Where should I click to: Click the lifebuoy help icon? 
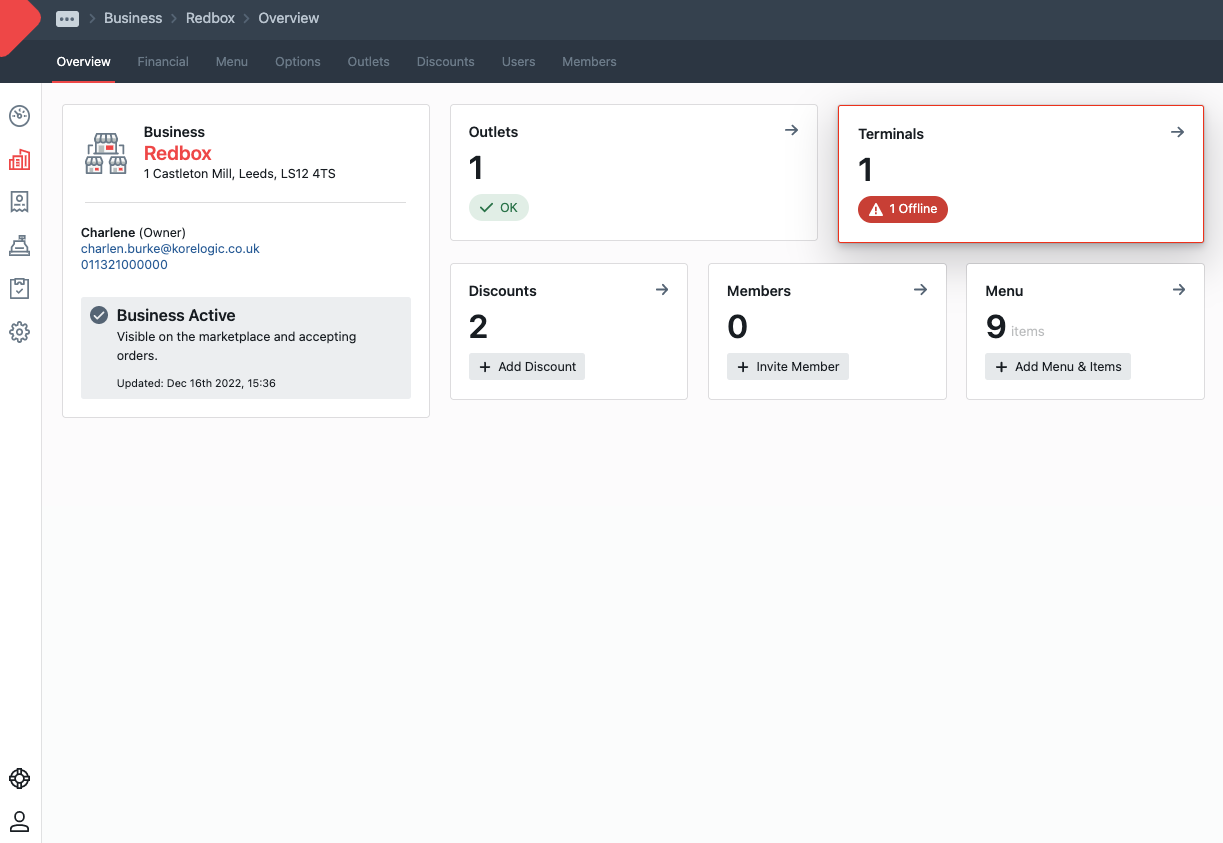[19, 778]
